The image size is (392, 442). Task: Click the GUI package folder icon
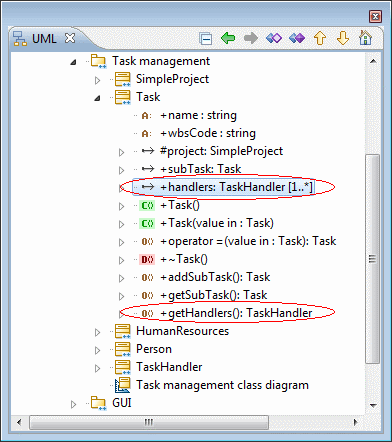tap(99, 403)
